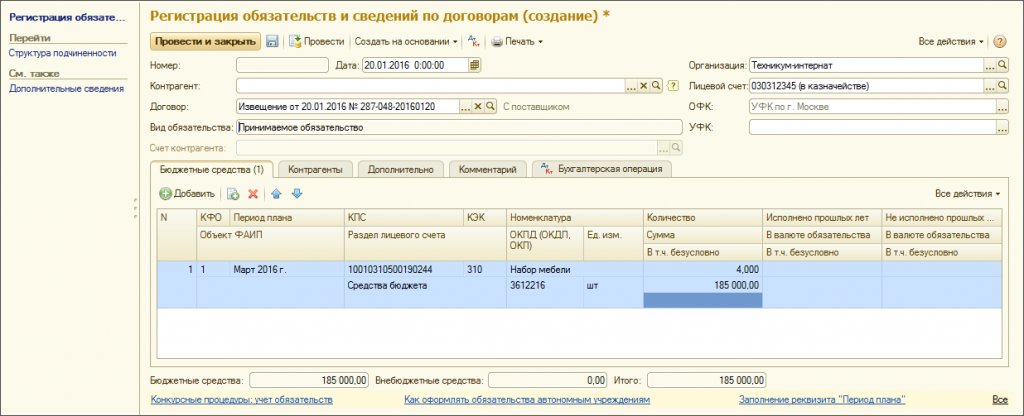Open the Договор selection list via ellipsis
This screenshot has width=1024, height=416.
(465, 106)
